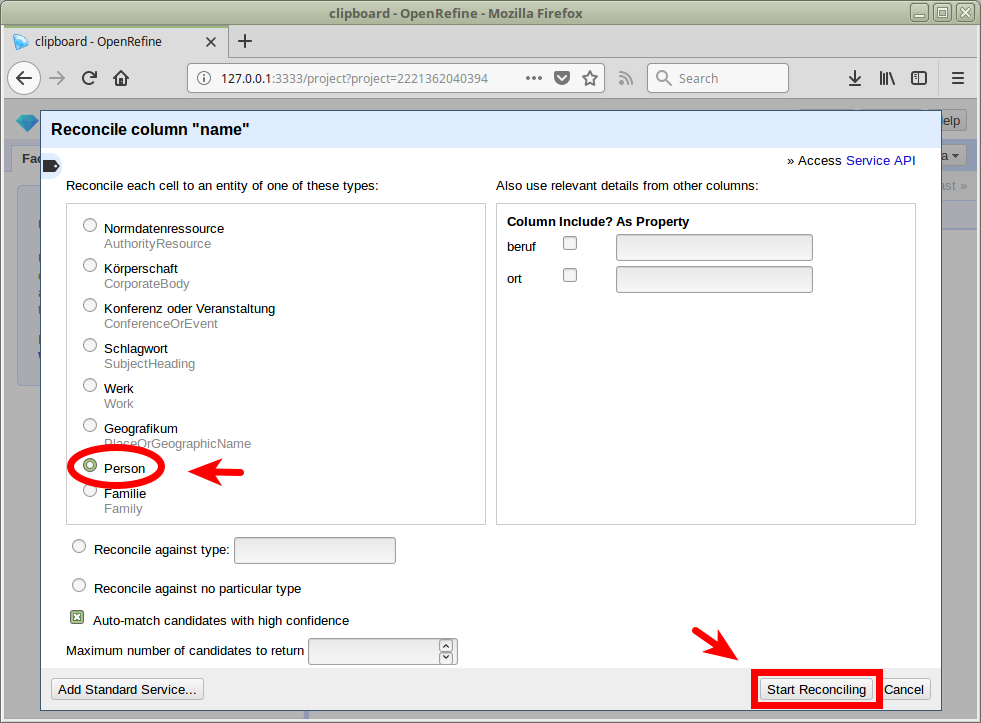
Task: Follow the Service API link
Action: click(x=880, y=160)
